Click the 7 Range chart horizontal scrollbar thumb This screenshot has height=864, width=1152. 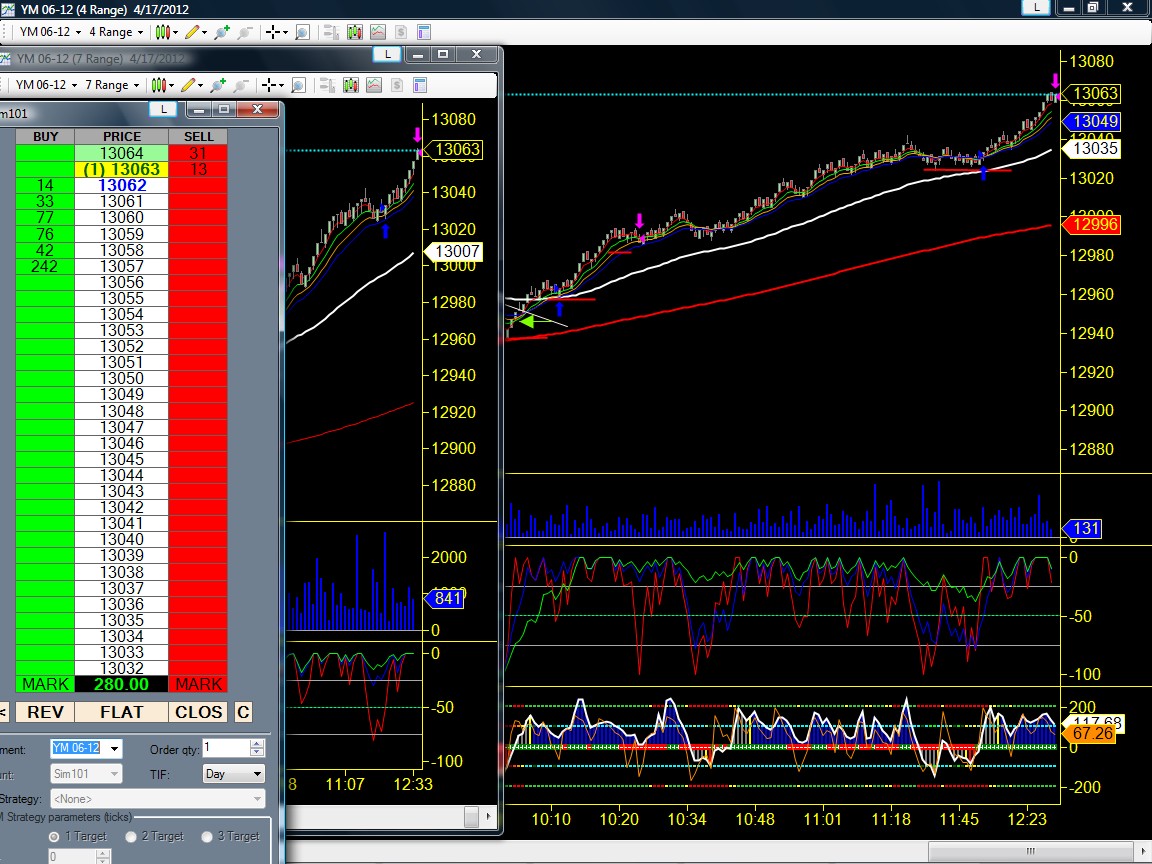tap(472, 816)
